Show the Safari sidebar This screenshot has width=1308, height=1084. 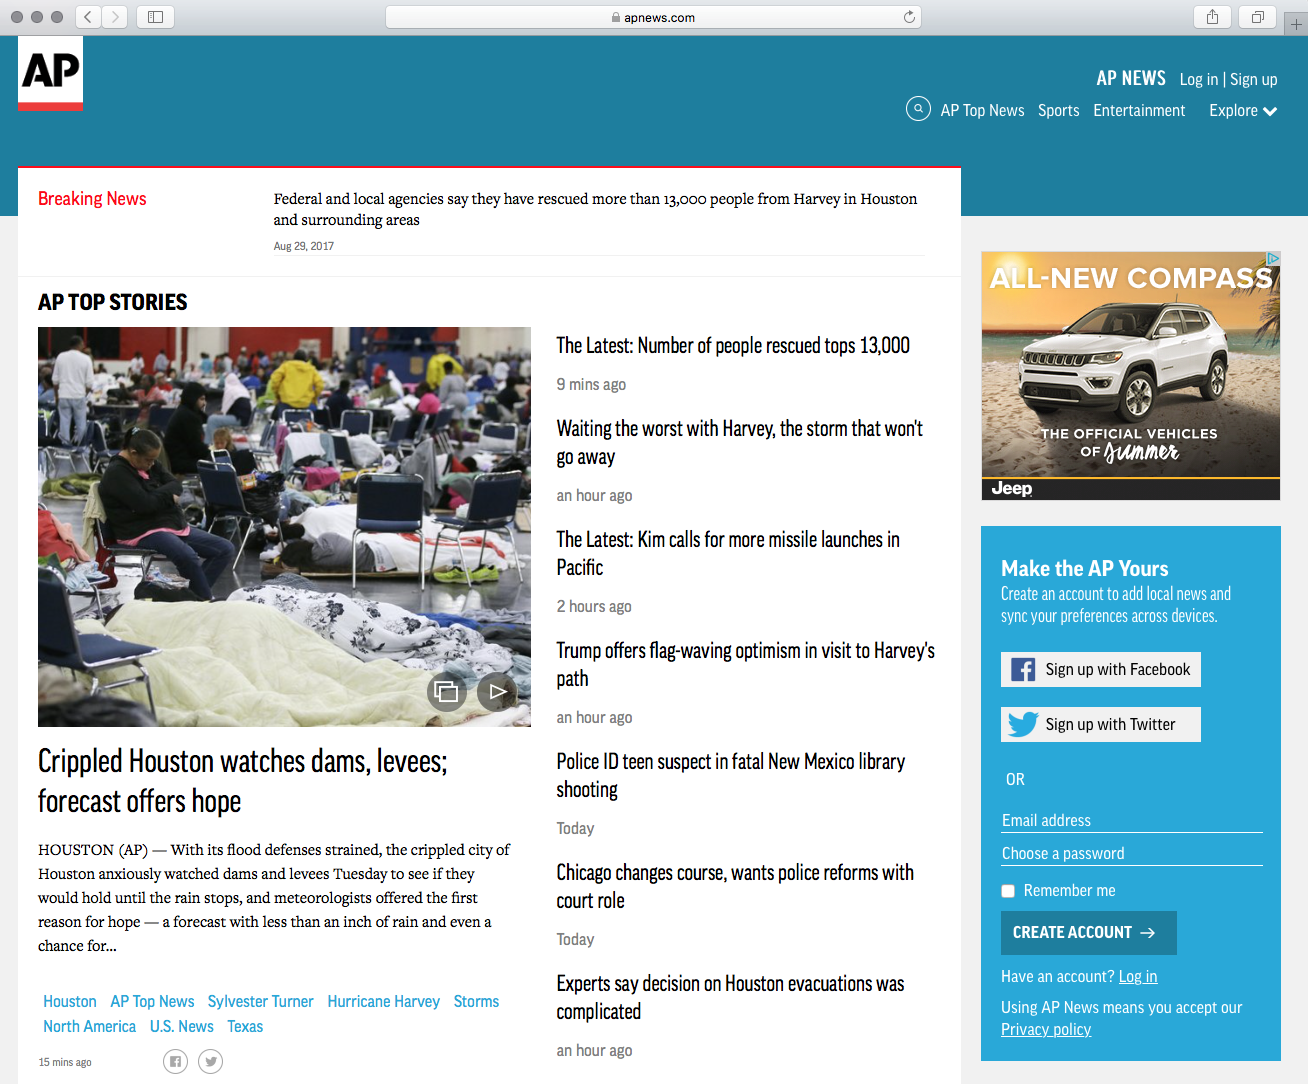point(156,17)
